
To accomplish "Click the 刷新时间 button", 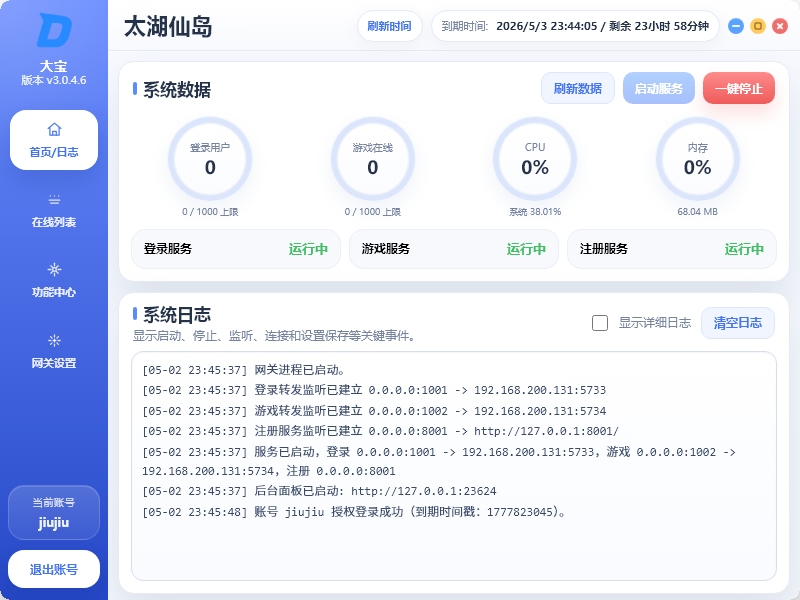I will [x=389, y=26].
